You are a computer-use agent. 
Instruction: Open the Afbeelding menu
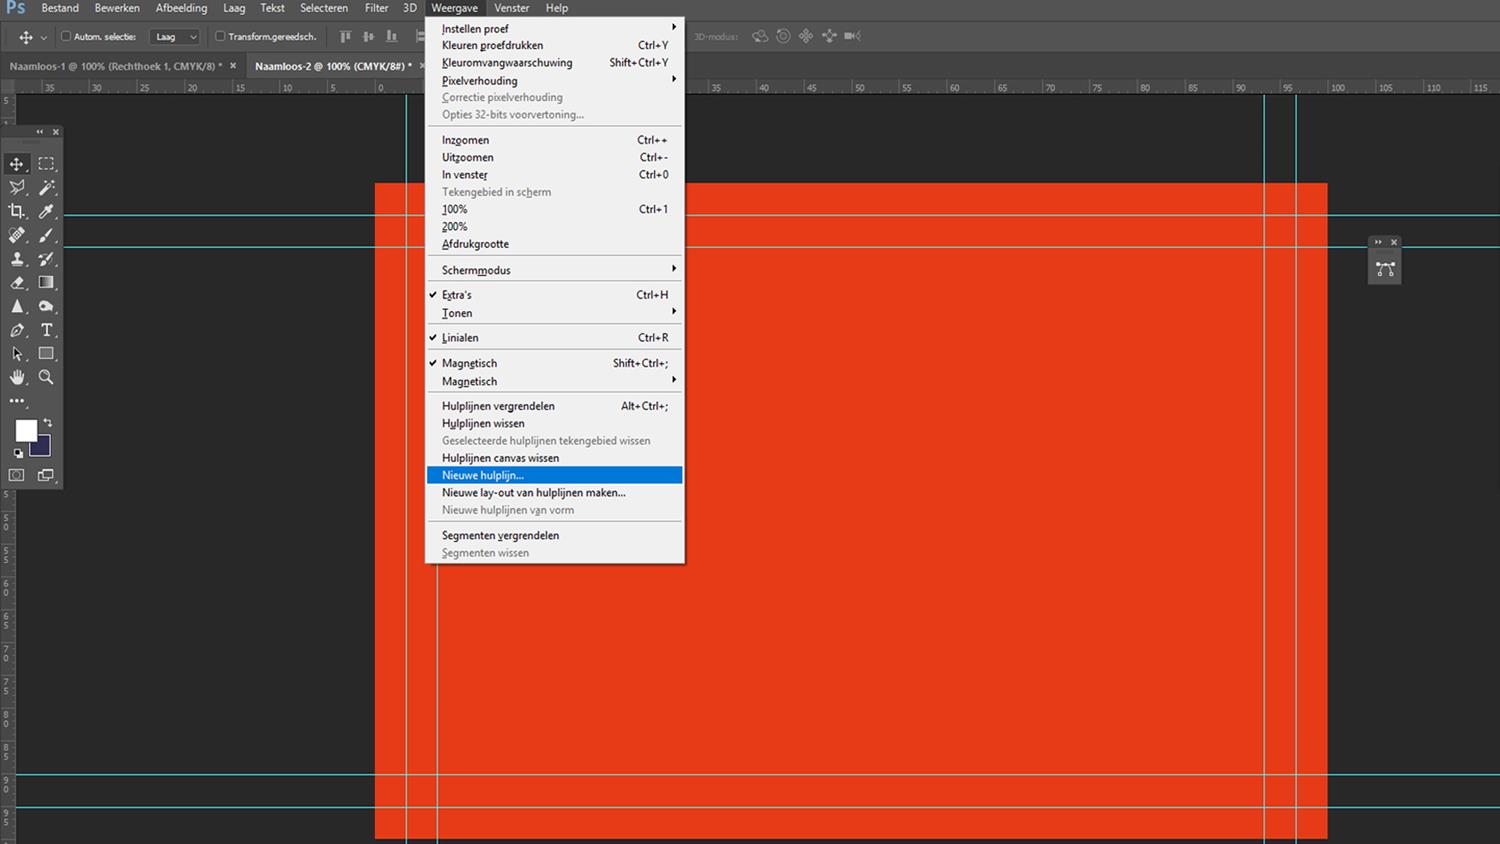coord(181,8)
